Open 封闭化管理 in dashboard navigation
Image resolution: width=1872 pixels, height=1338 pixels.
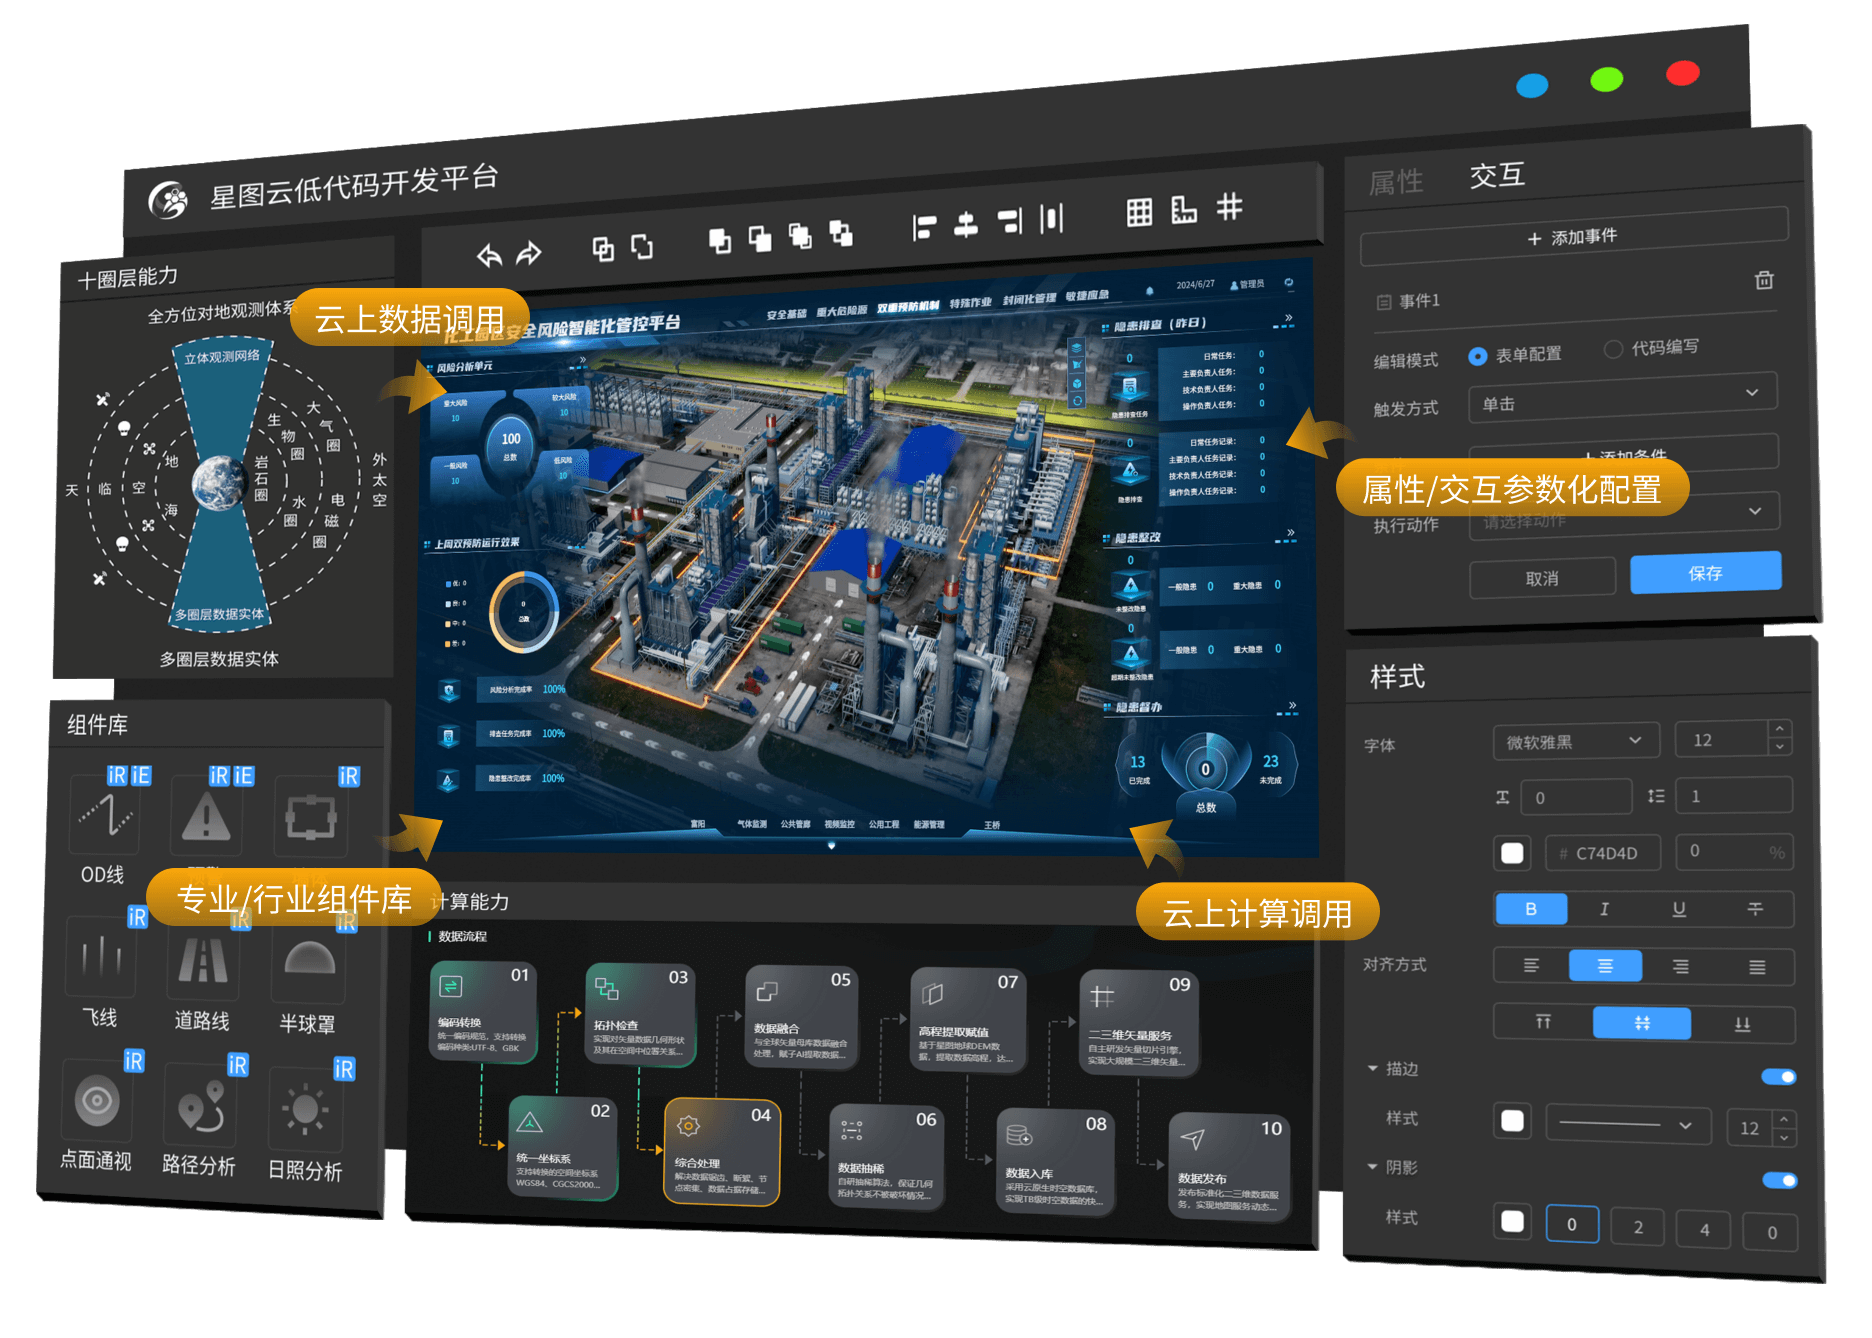[x=1029, y=299]
